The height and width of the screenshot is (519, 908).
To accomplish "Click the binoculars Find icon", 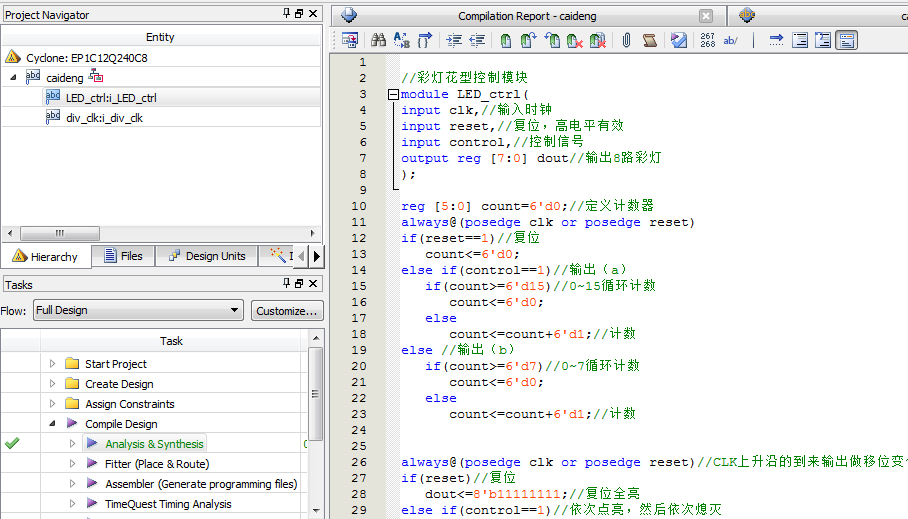I will click(x=378, y=40).
